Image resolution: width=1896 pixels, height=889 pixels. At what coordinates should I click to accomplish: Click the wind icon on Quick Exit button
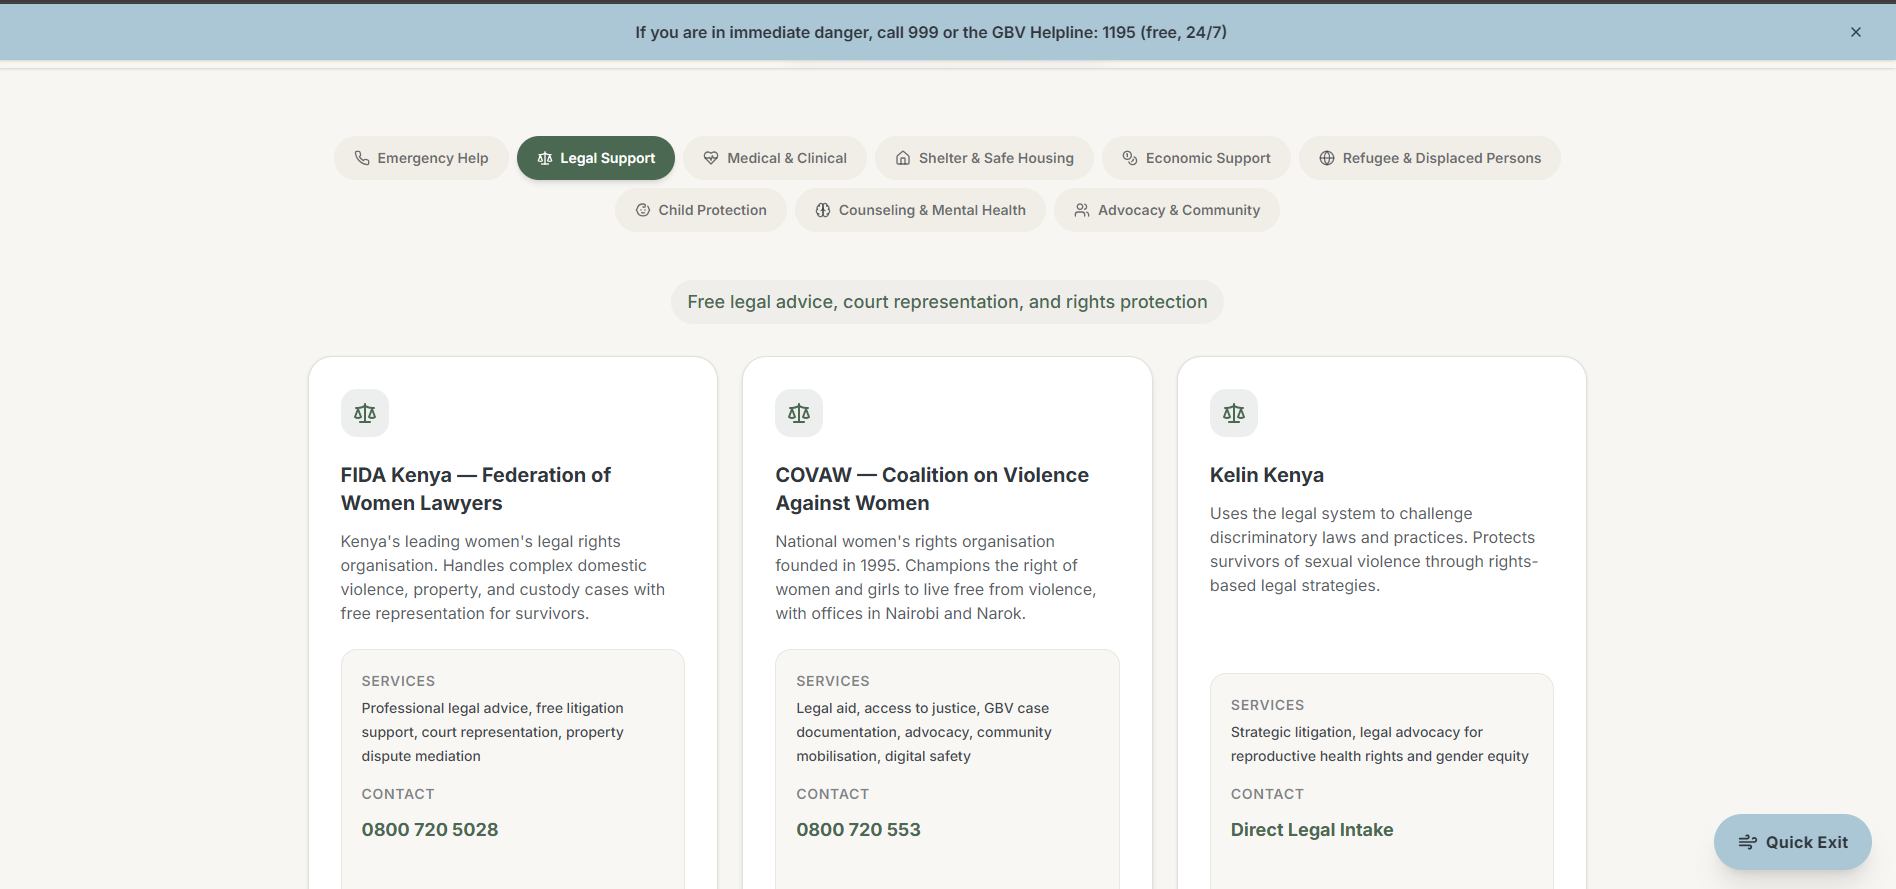(1748, 842)
